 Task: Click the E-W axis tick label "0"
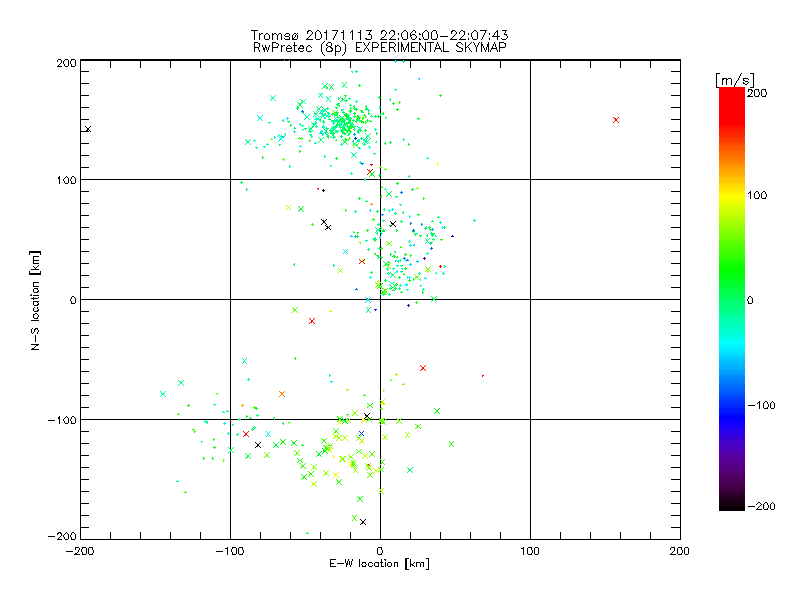tap(380, 551)
